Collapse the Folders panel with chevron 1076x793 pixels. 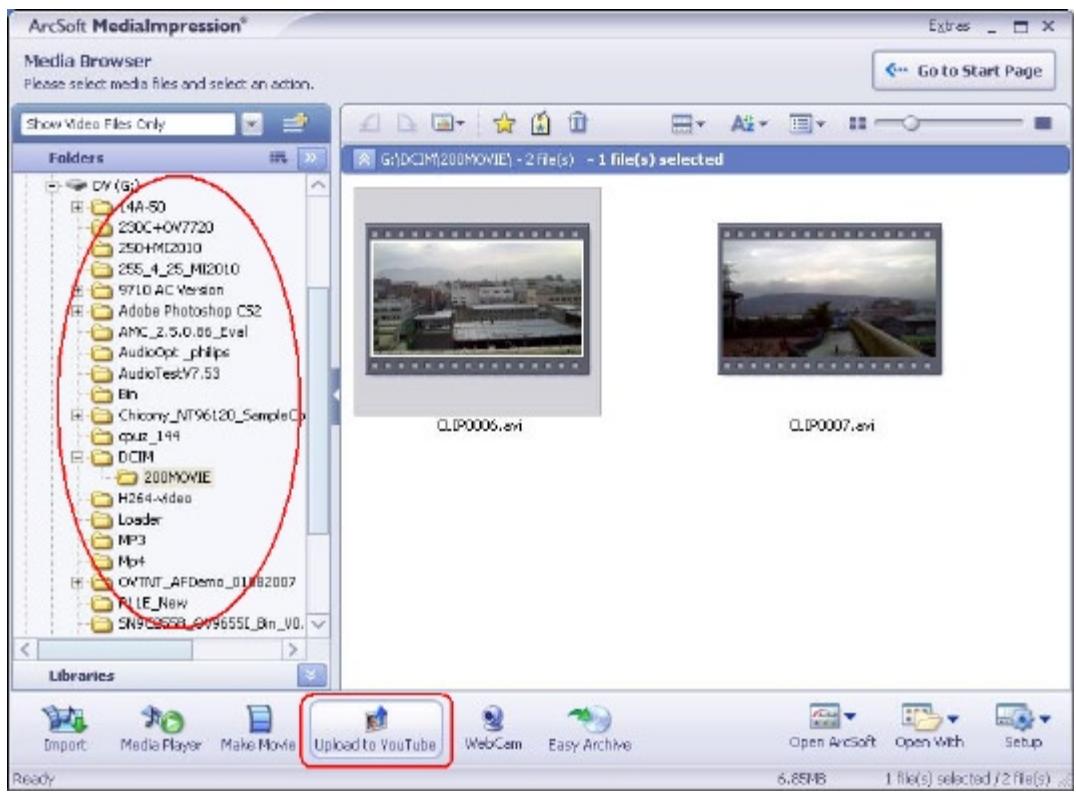pos(310,158)
